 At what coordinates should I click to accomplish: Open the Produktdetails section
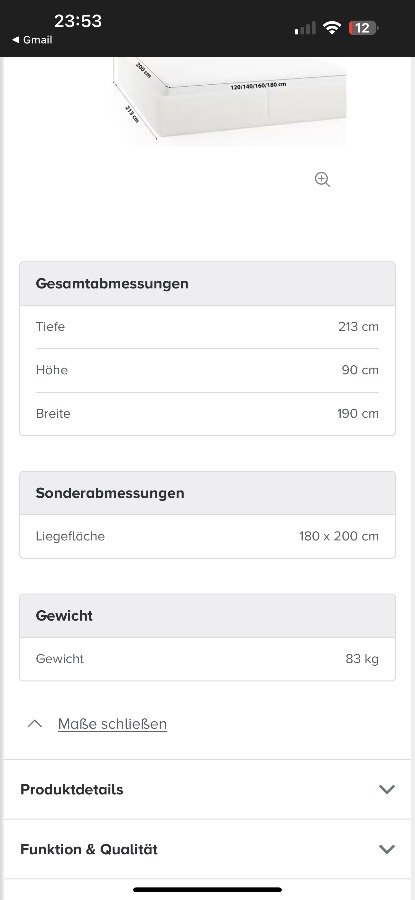(208, 789)
